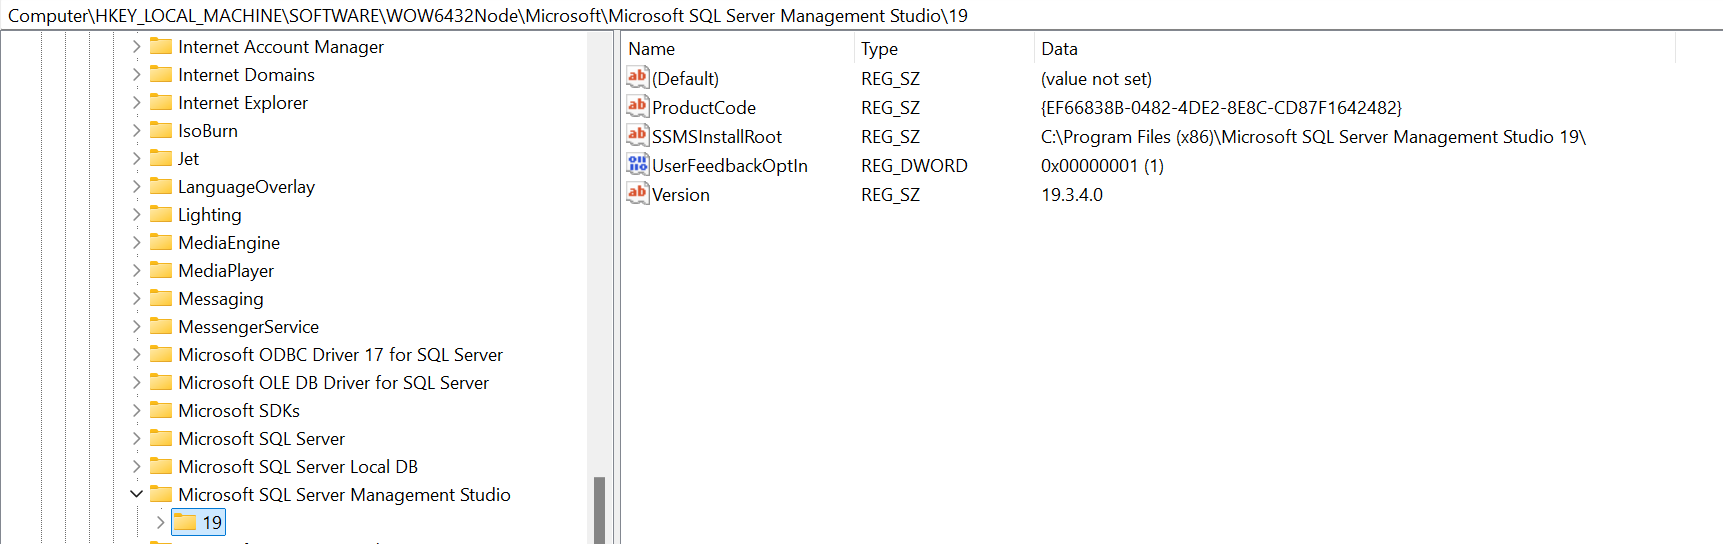Click the selected 19 key folder icon
The image size is (1723, 544).
185,522
